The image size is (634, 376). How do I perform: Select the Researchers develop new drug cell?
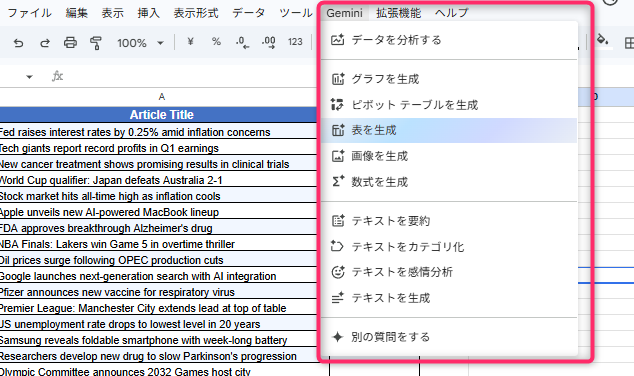[158, 356]
